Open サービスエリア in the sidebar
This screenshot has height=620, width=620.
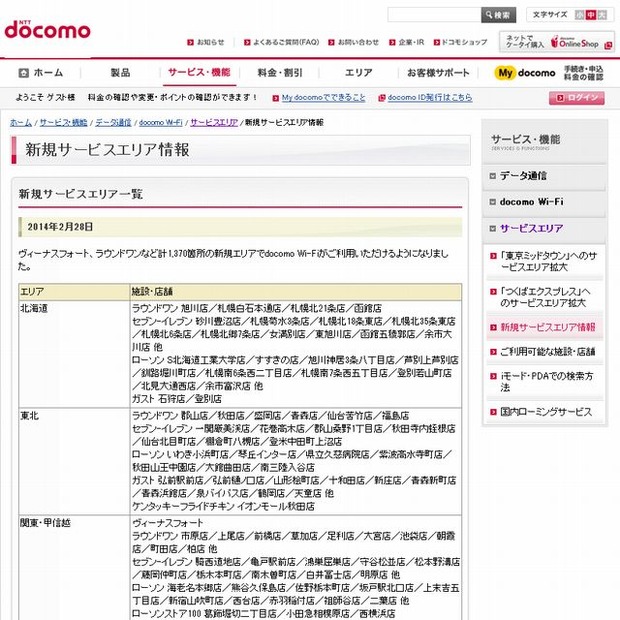click(531, 229)
